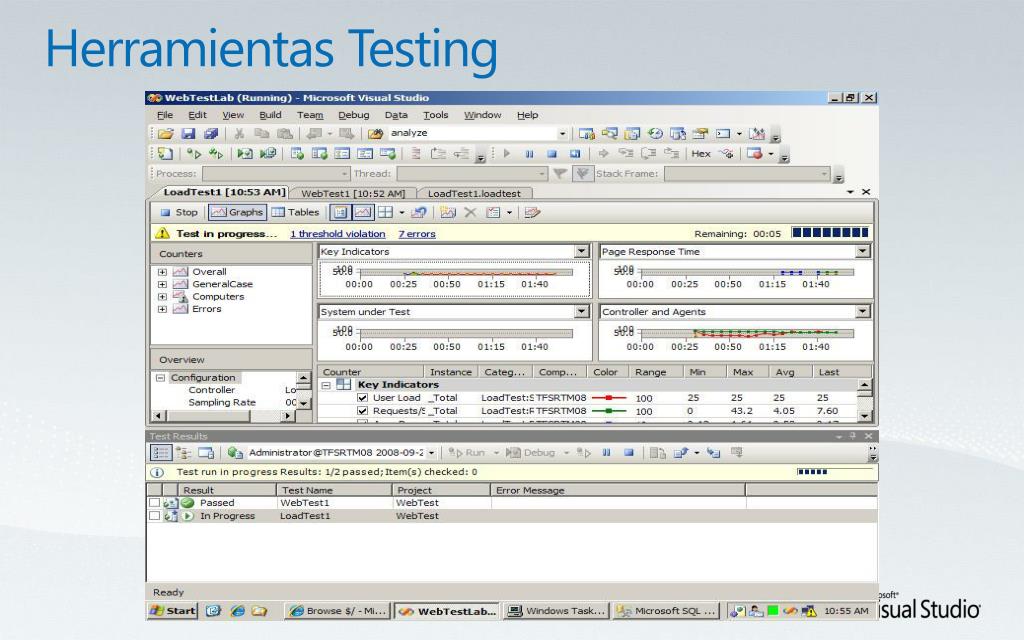Image resolution: width=1024 pixels, height=640 pixels.
Task: Open the 7 errors link
Action: 417,234
